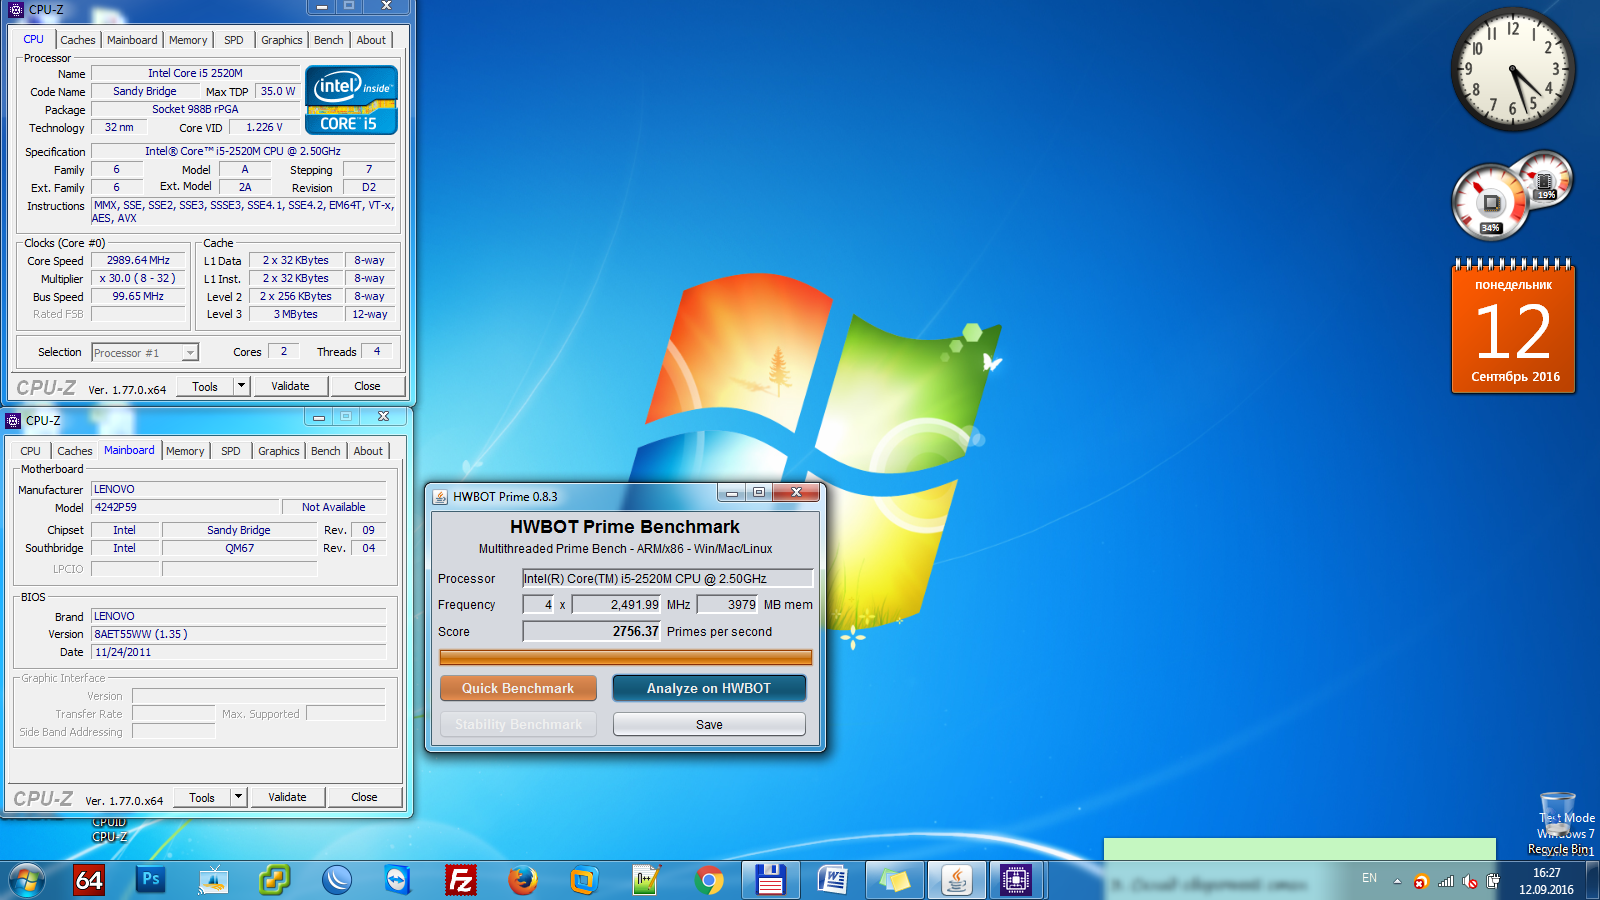The image size is (1600, 900).
Task: Start the Quick Benchmark in HWBOT Prime
Action: tap(518, 688)
